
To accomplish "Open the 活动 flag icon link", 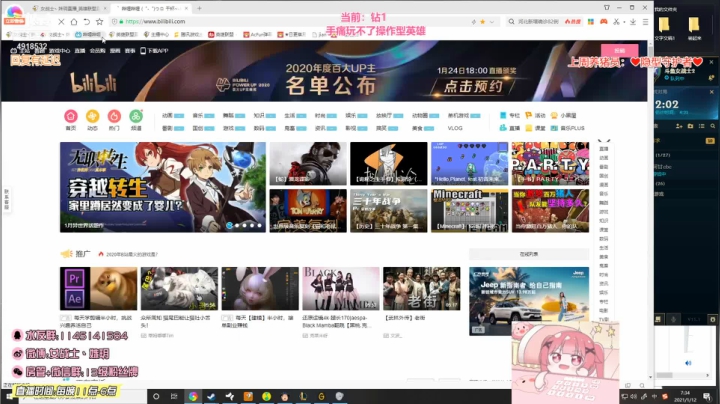I will [x=535, y=116].
